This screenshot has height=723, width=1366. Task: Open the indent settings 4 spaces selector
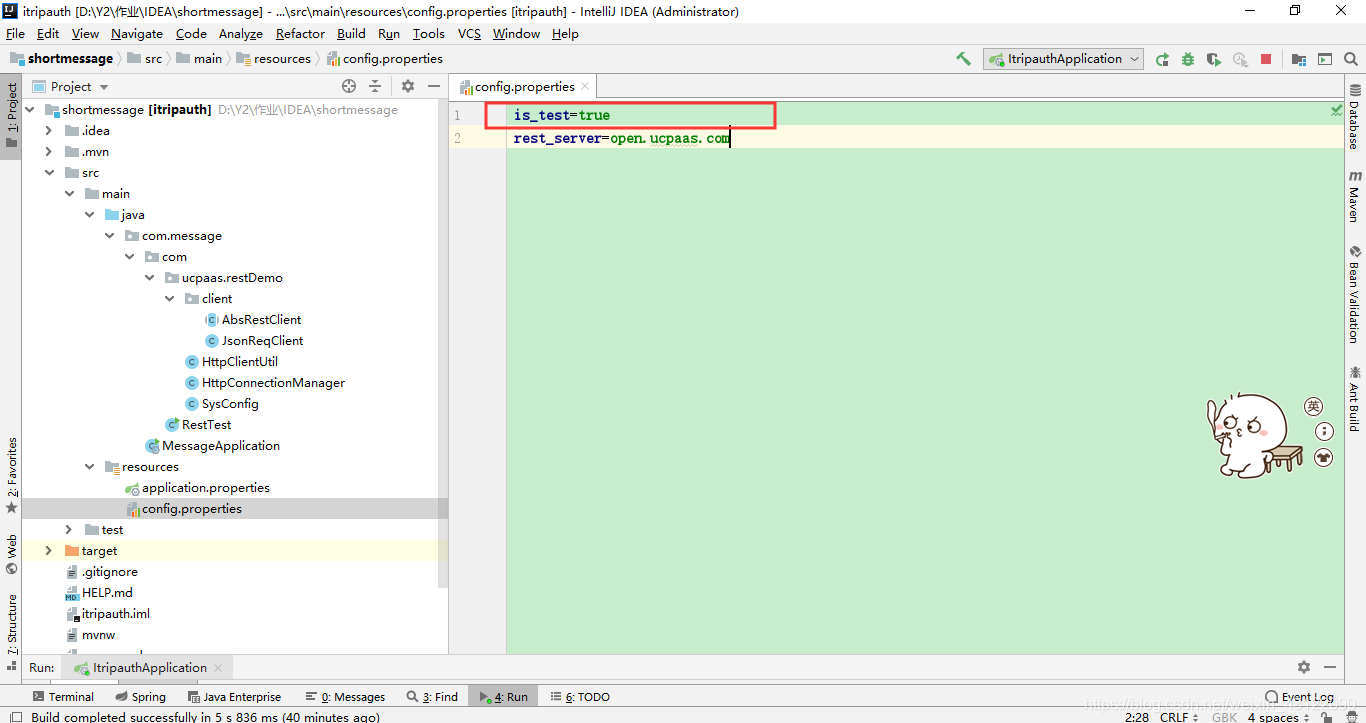click(x=1278, y=717)
